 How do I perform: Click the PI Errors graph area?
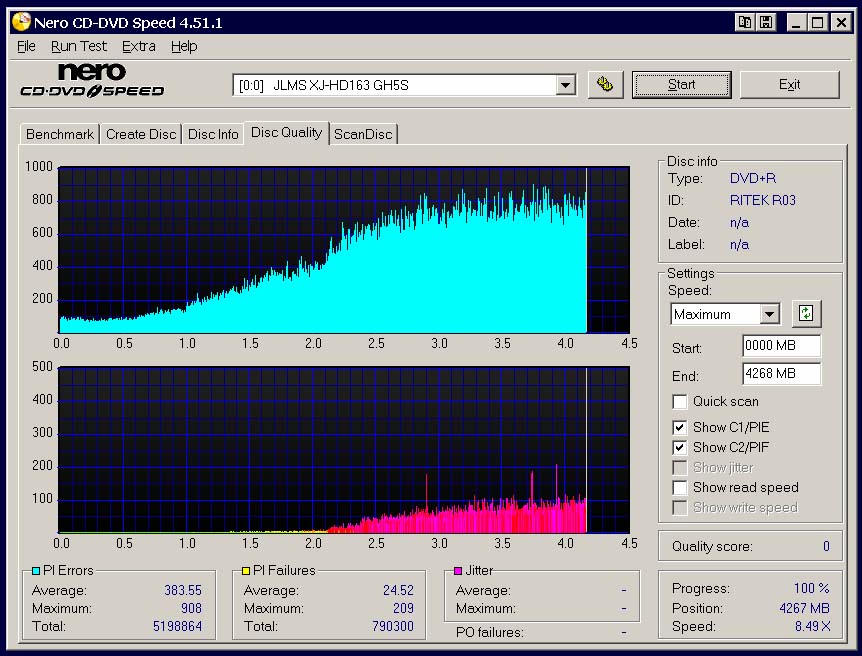[344, 250]
